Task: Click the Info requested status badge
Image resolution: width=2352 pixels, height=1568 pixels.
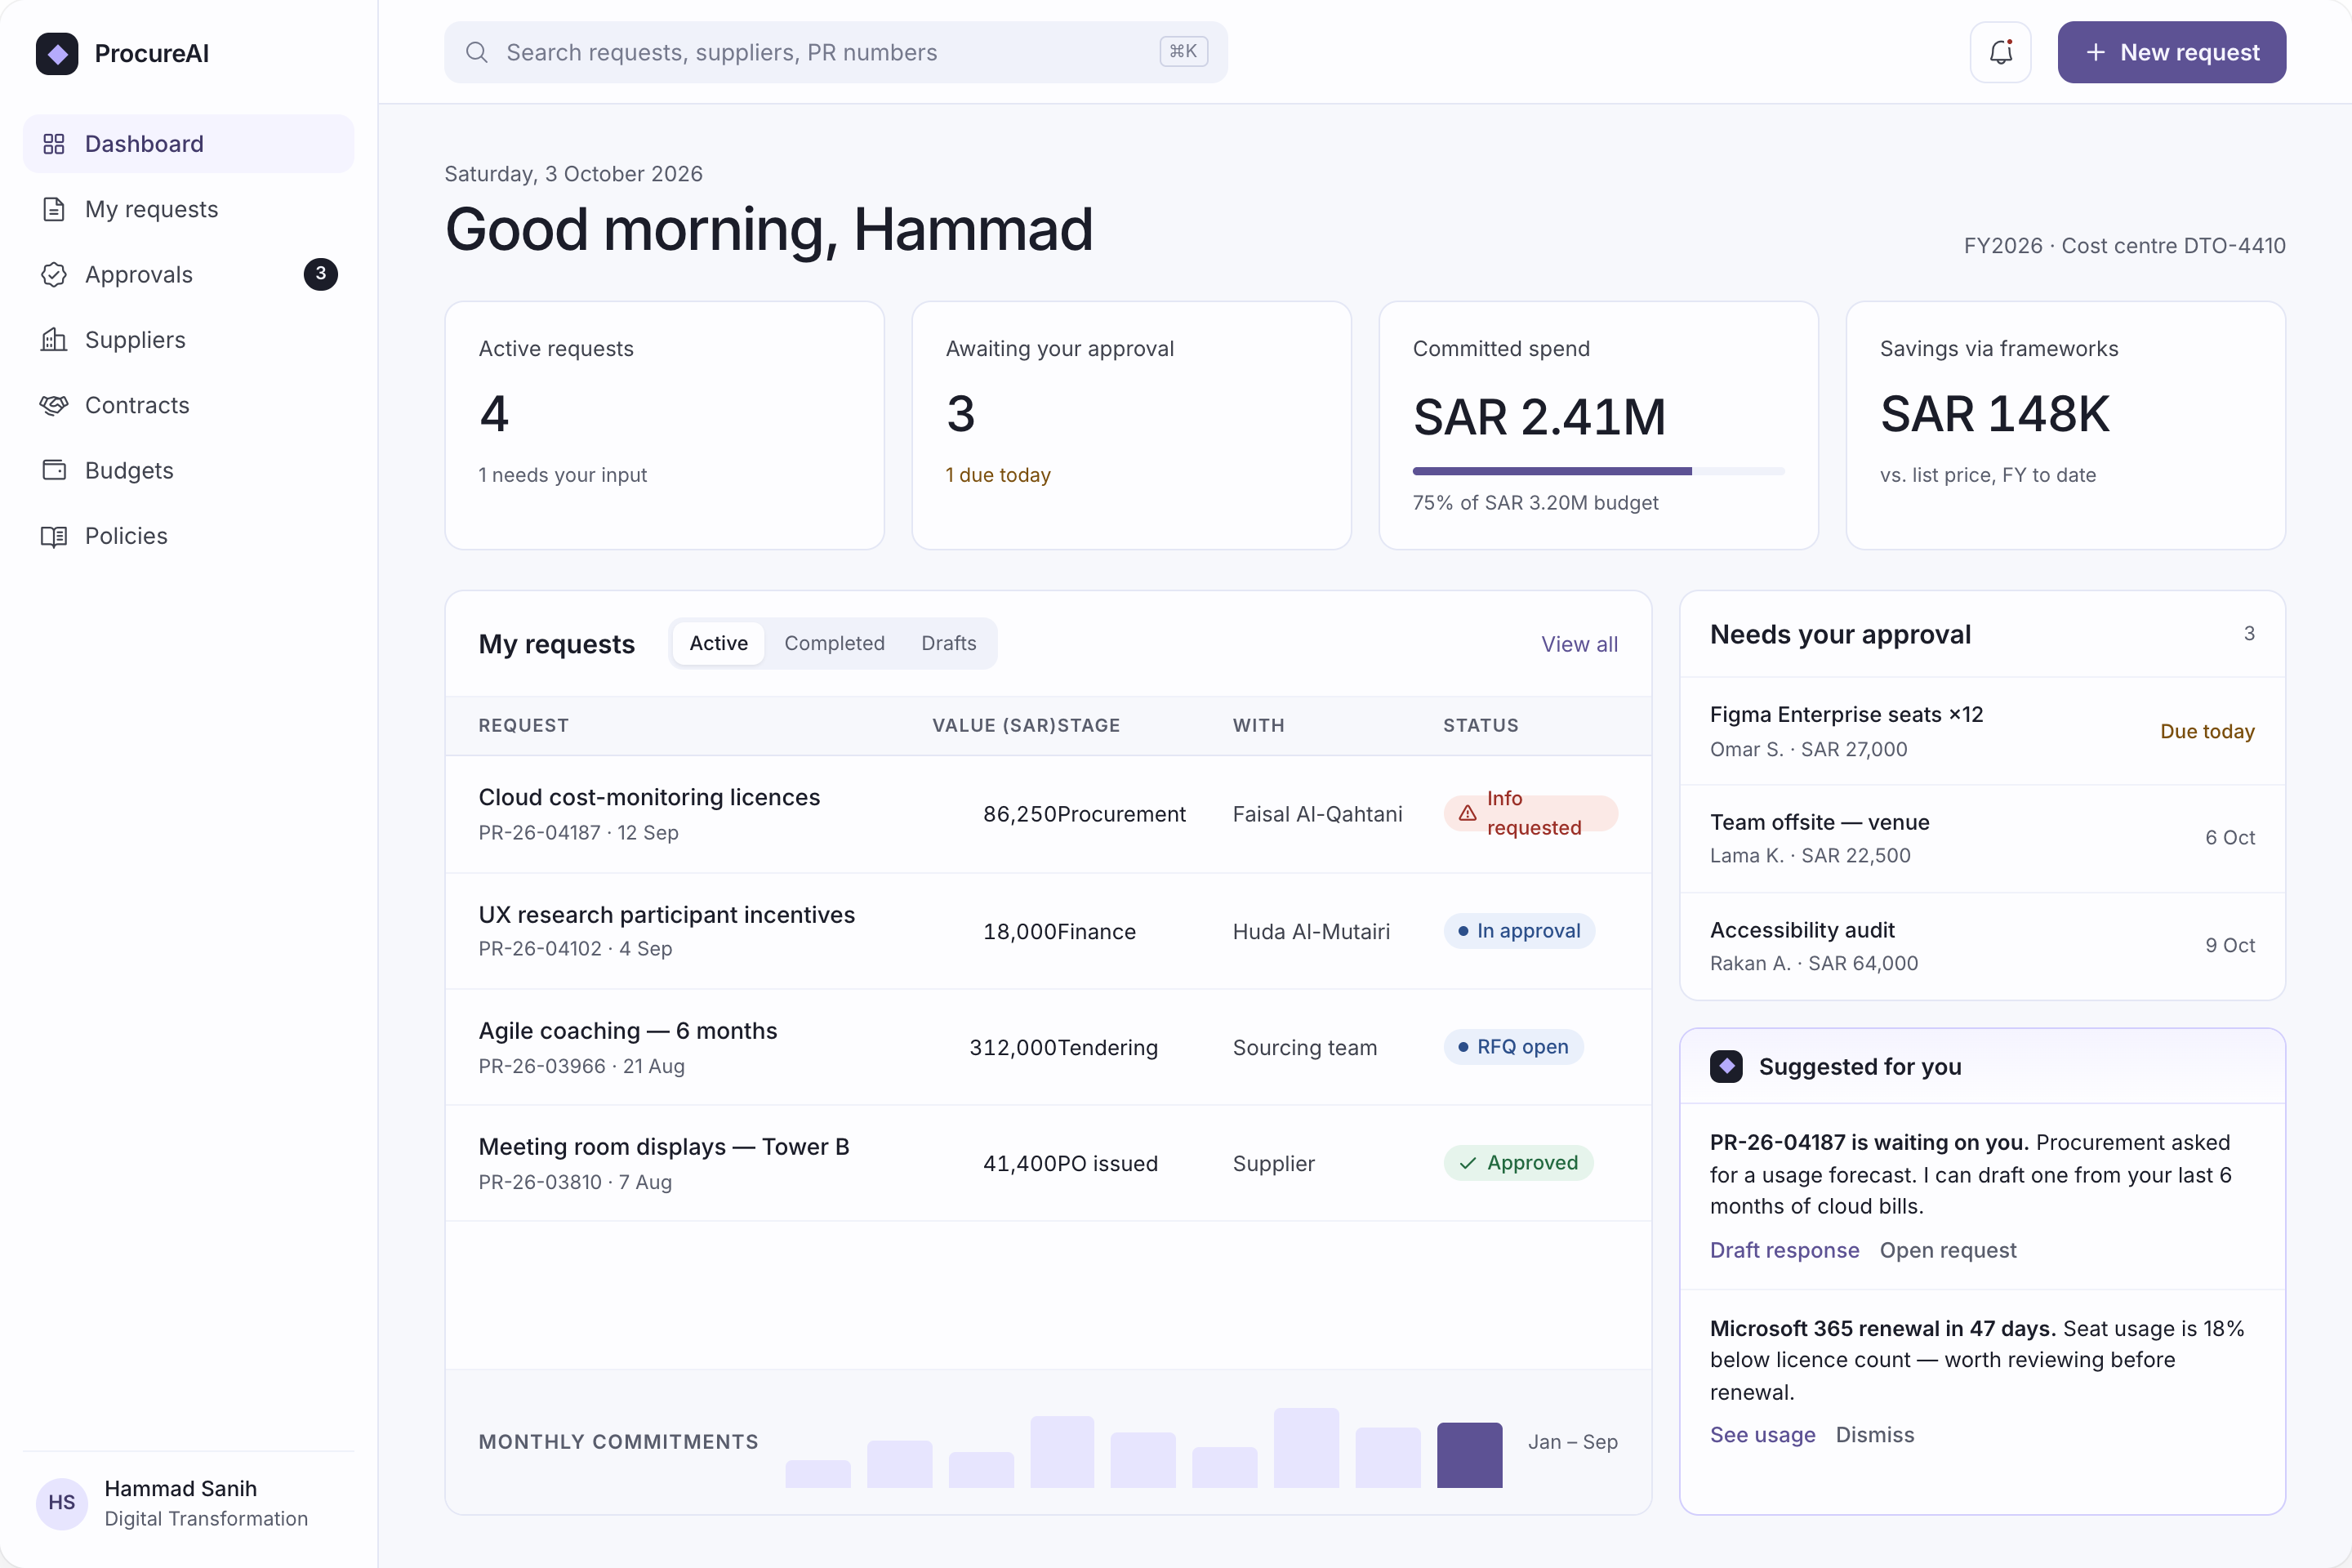Action: (x=1530, y=813)
